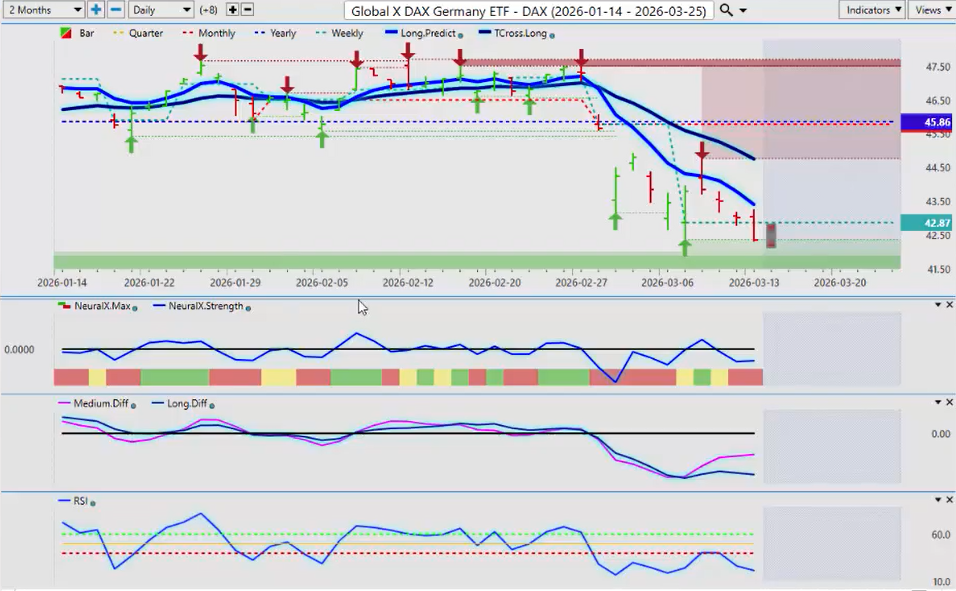This screenshot has width=956, height=591.
Task: Open the Views menu
Action: tap(932, 10)
